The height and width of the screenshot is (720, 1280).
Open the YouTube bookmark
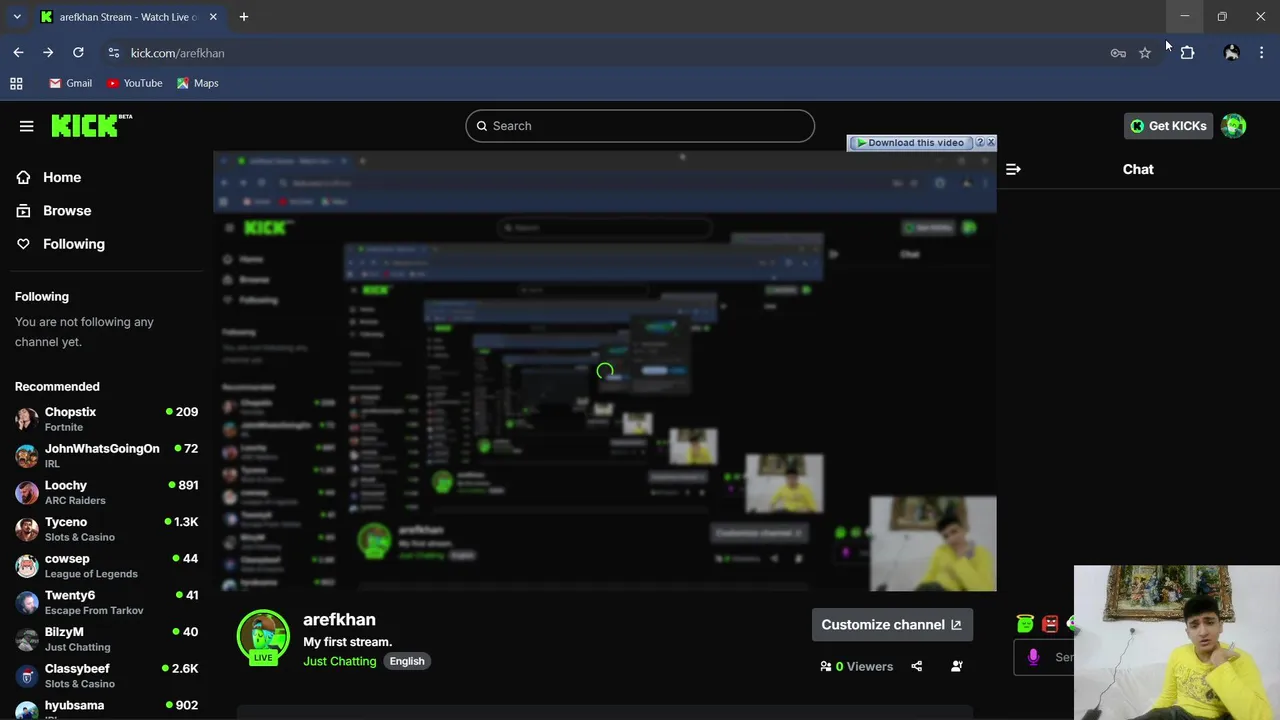tap(134, 83)
